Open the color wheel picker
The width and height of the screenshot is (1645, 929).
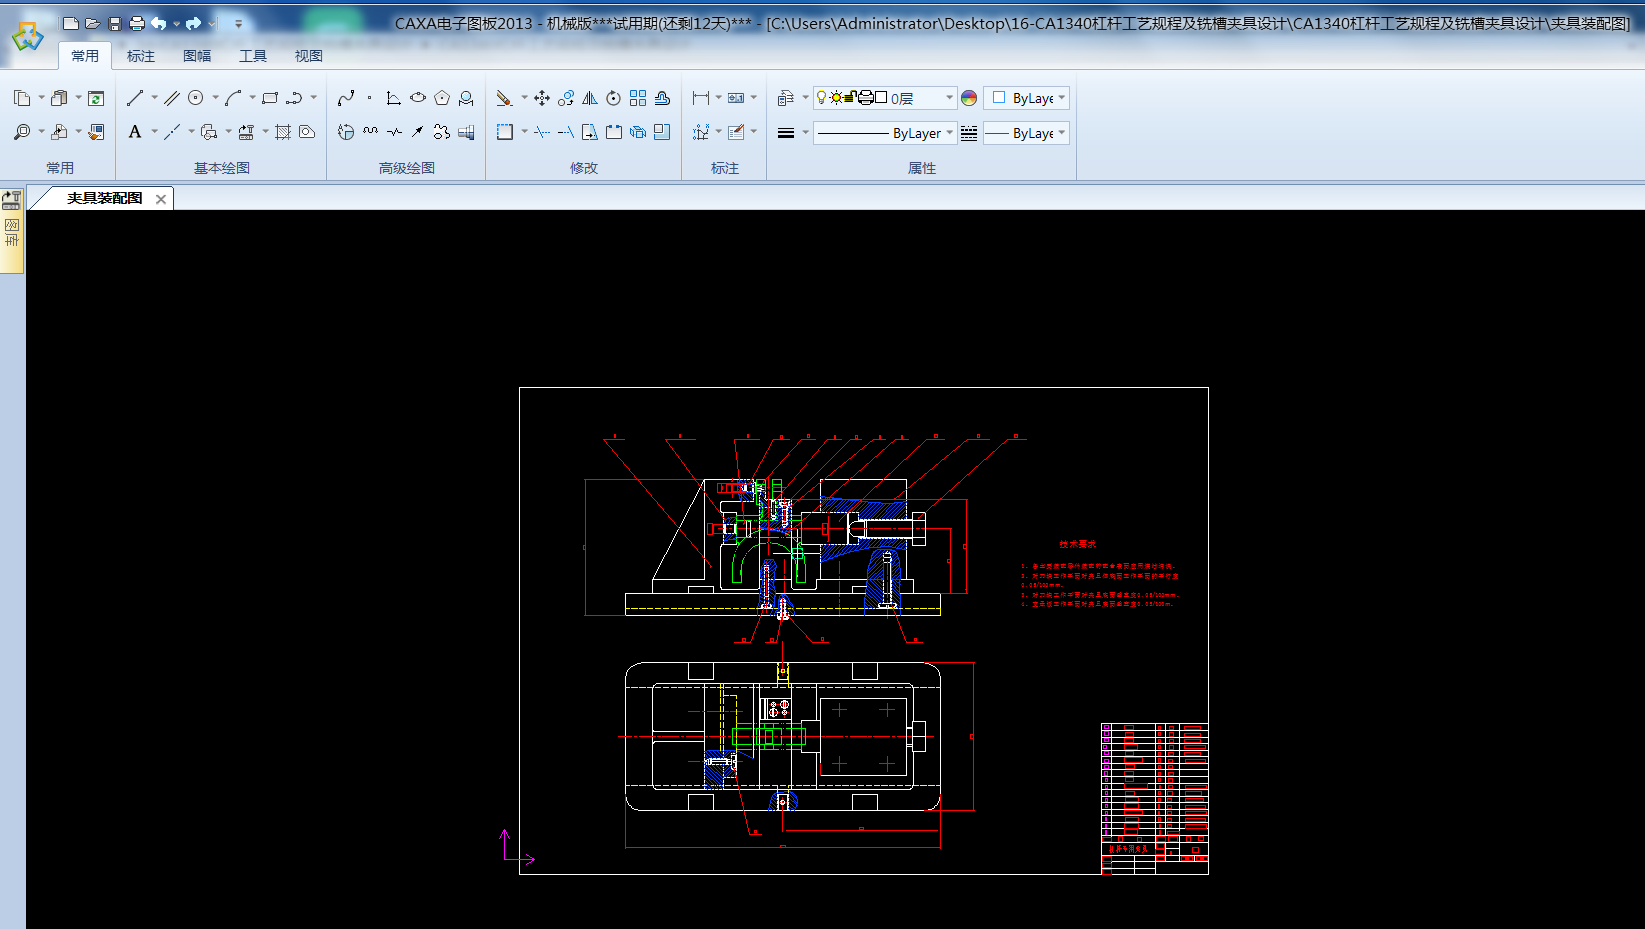969,98
